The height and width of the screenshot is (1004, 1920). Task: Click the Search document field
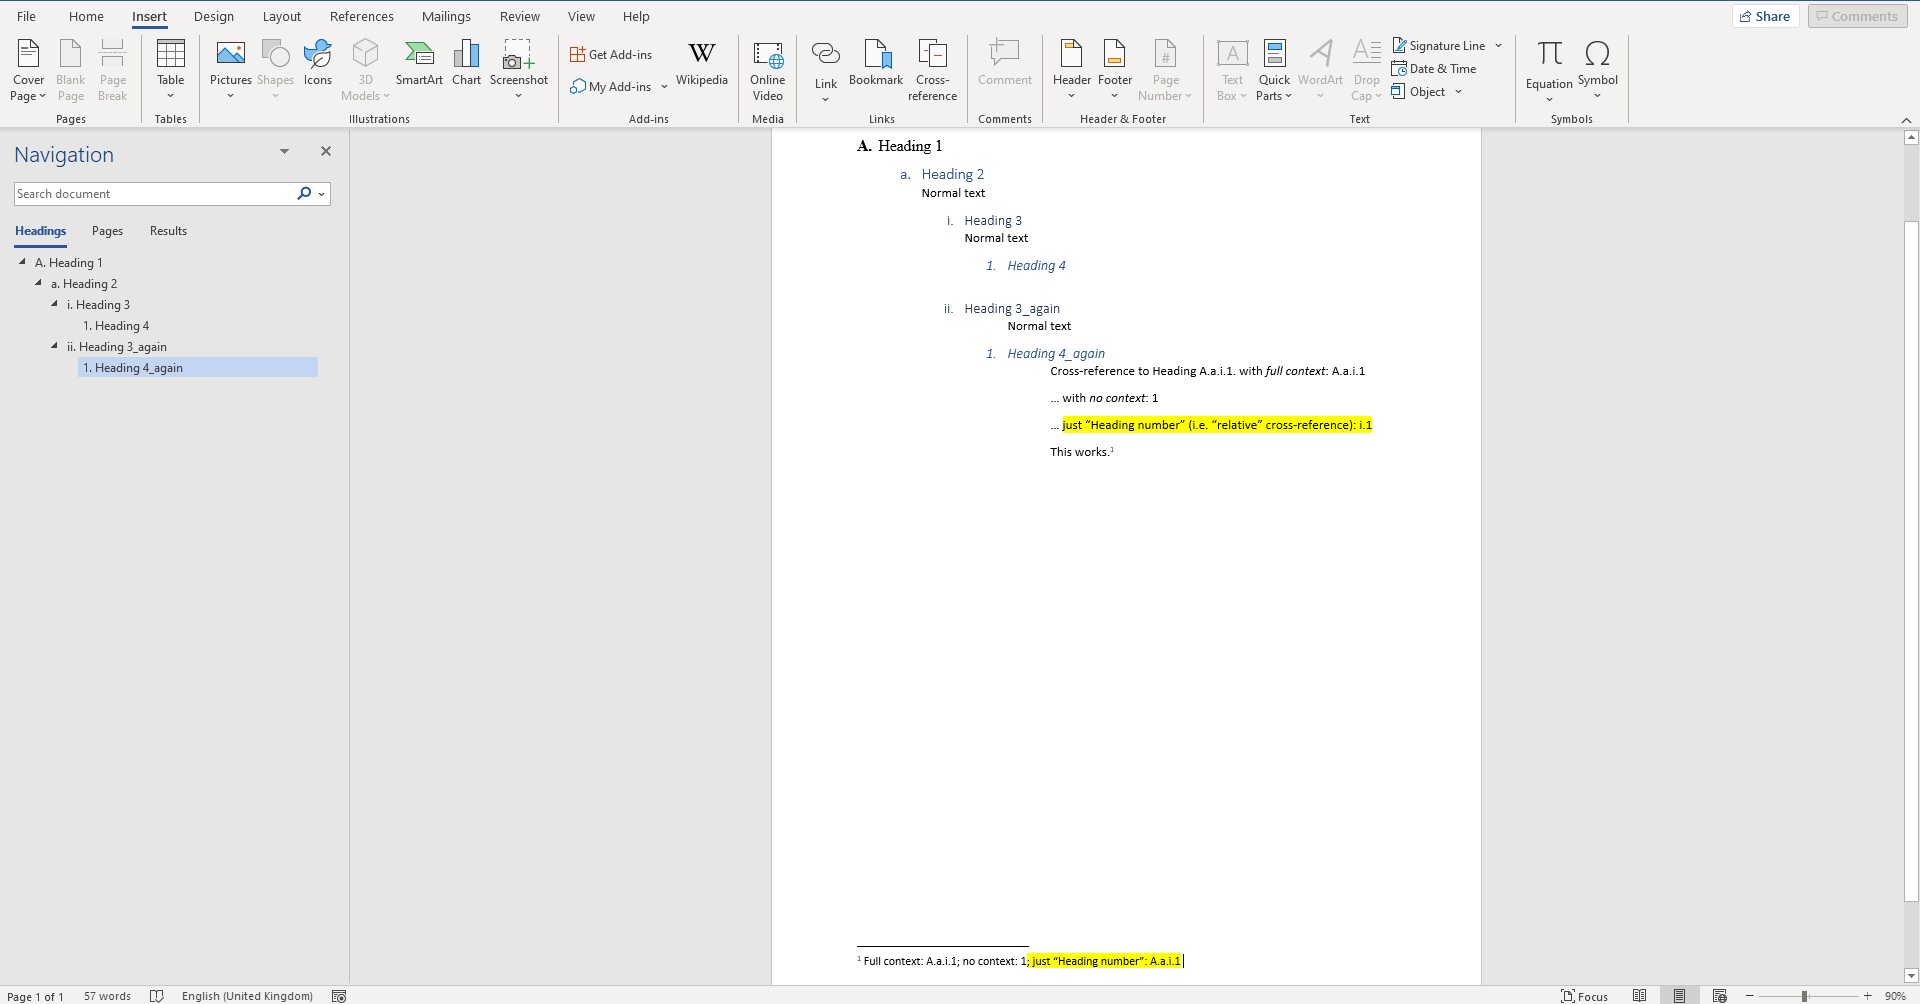click(x=153, y=194)
